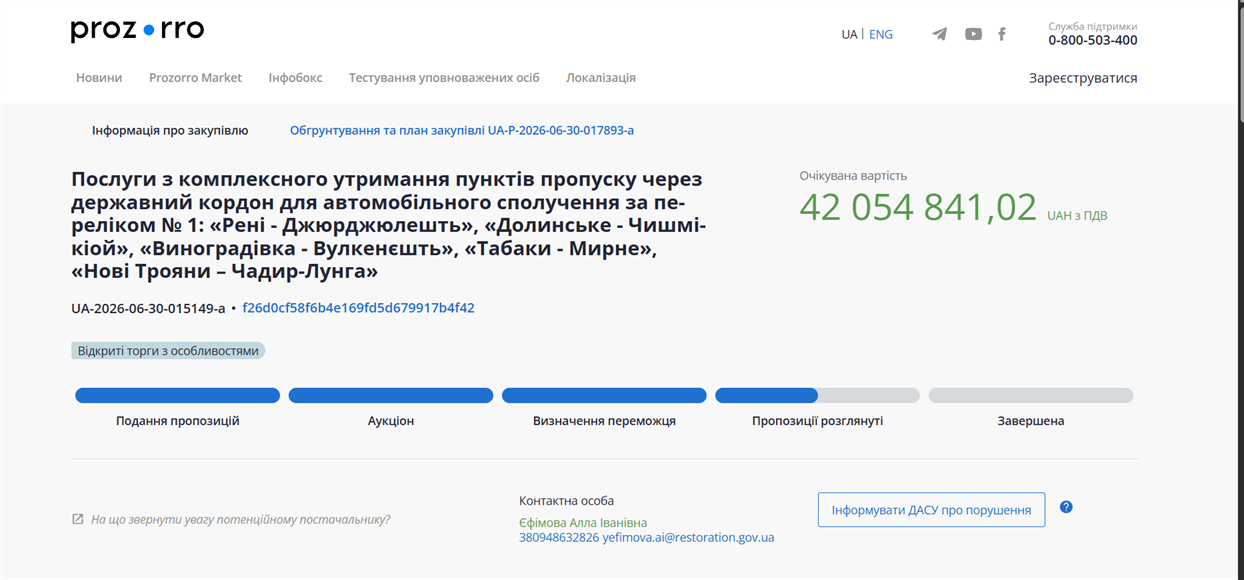Click the Визначення переможця stage label
This screenshot has width=1244, height=580.
pyautogui.click(x=604, y=421)
